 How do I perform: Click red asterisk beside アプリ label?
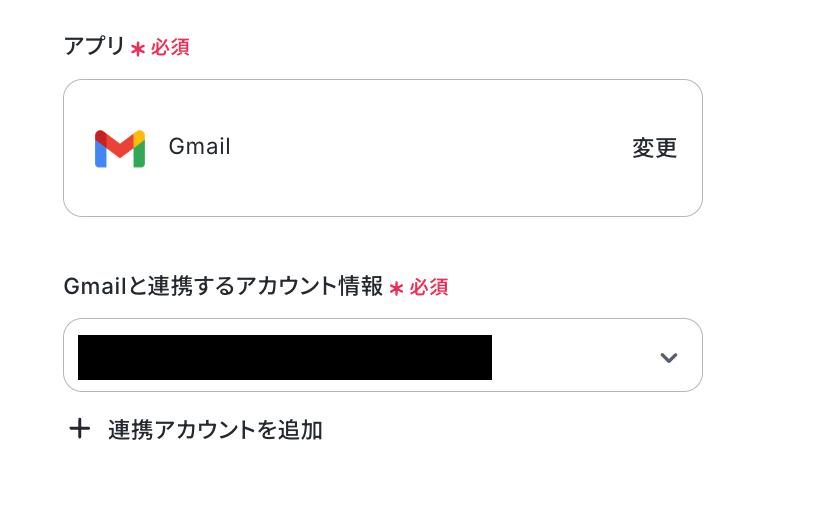[138, 48]
